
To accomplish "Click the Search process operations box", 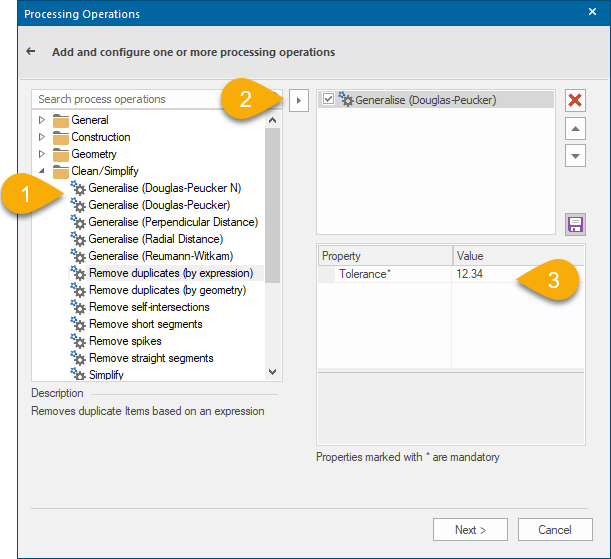I will point(130,99).
